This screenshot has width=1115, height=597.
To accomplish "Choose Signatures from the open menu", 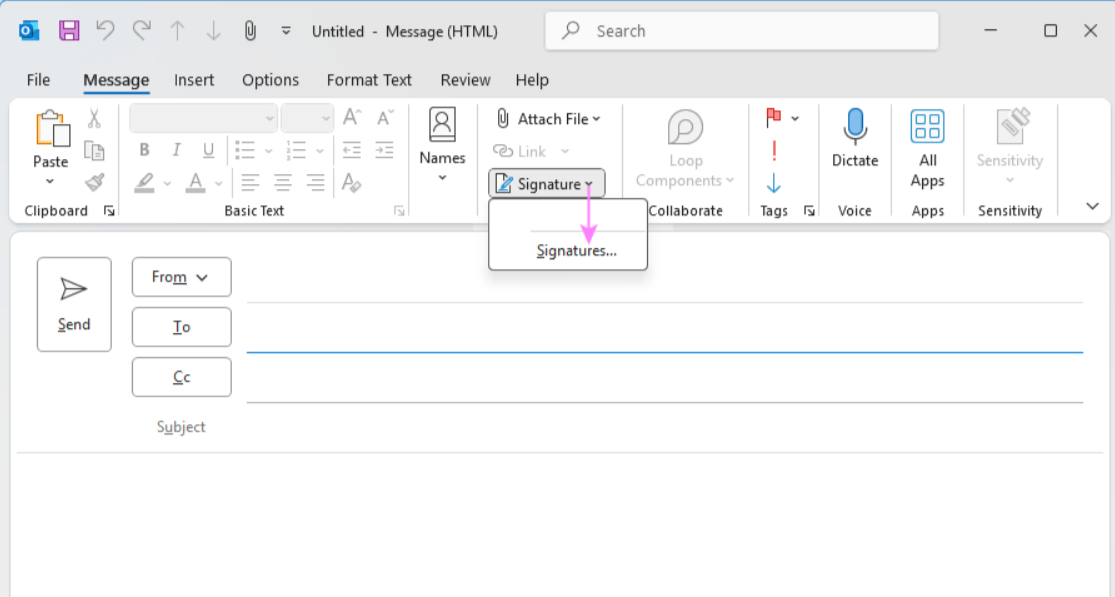I will coord(578,251).
